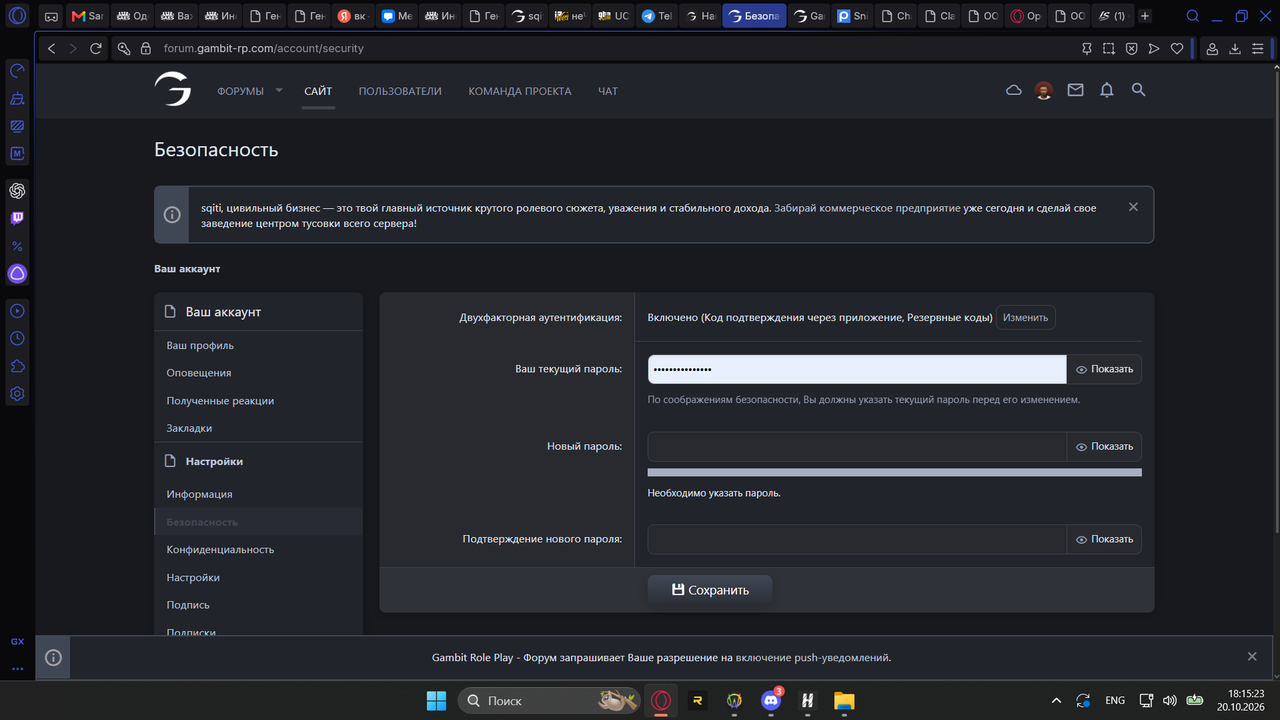Image resolution: width=1280 pixels, height=720 pixels.
Task: Open the GX Cleaner broom icon
Action: tap(17, 99)
